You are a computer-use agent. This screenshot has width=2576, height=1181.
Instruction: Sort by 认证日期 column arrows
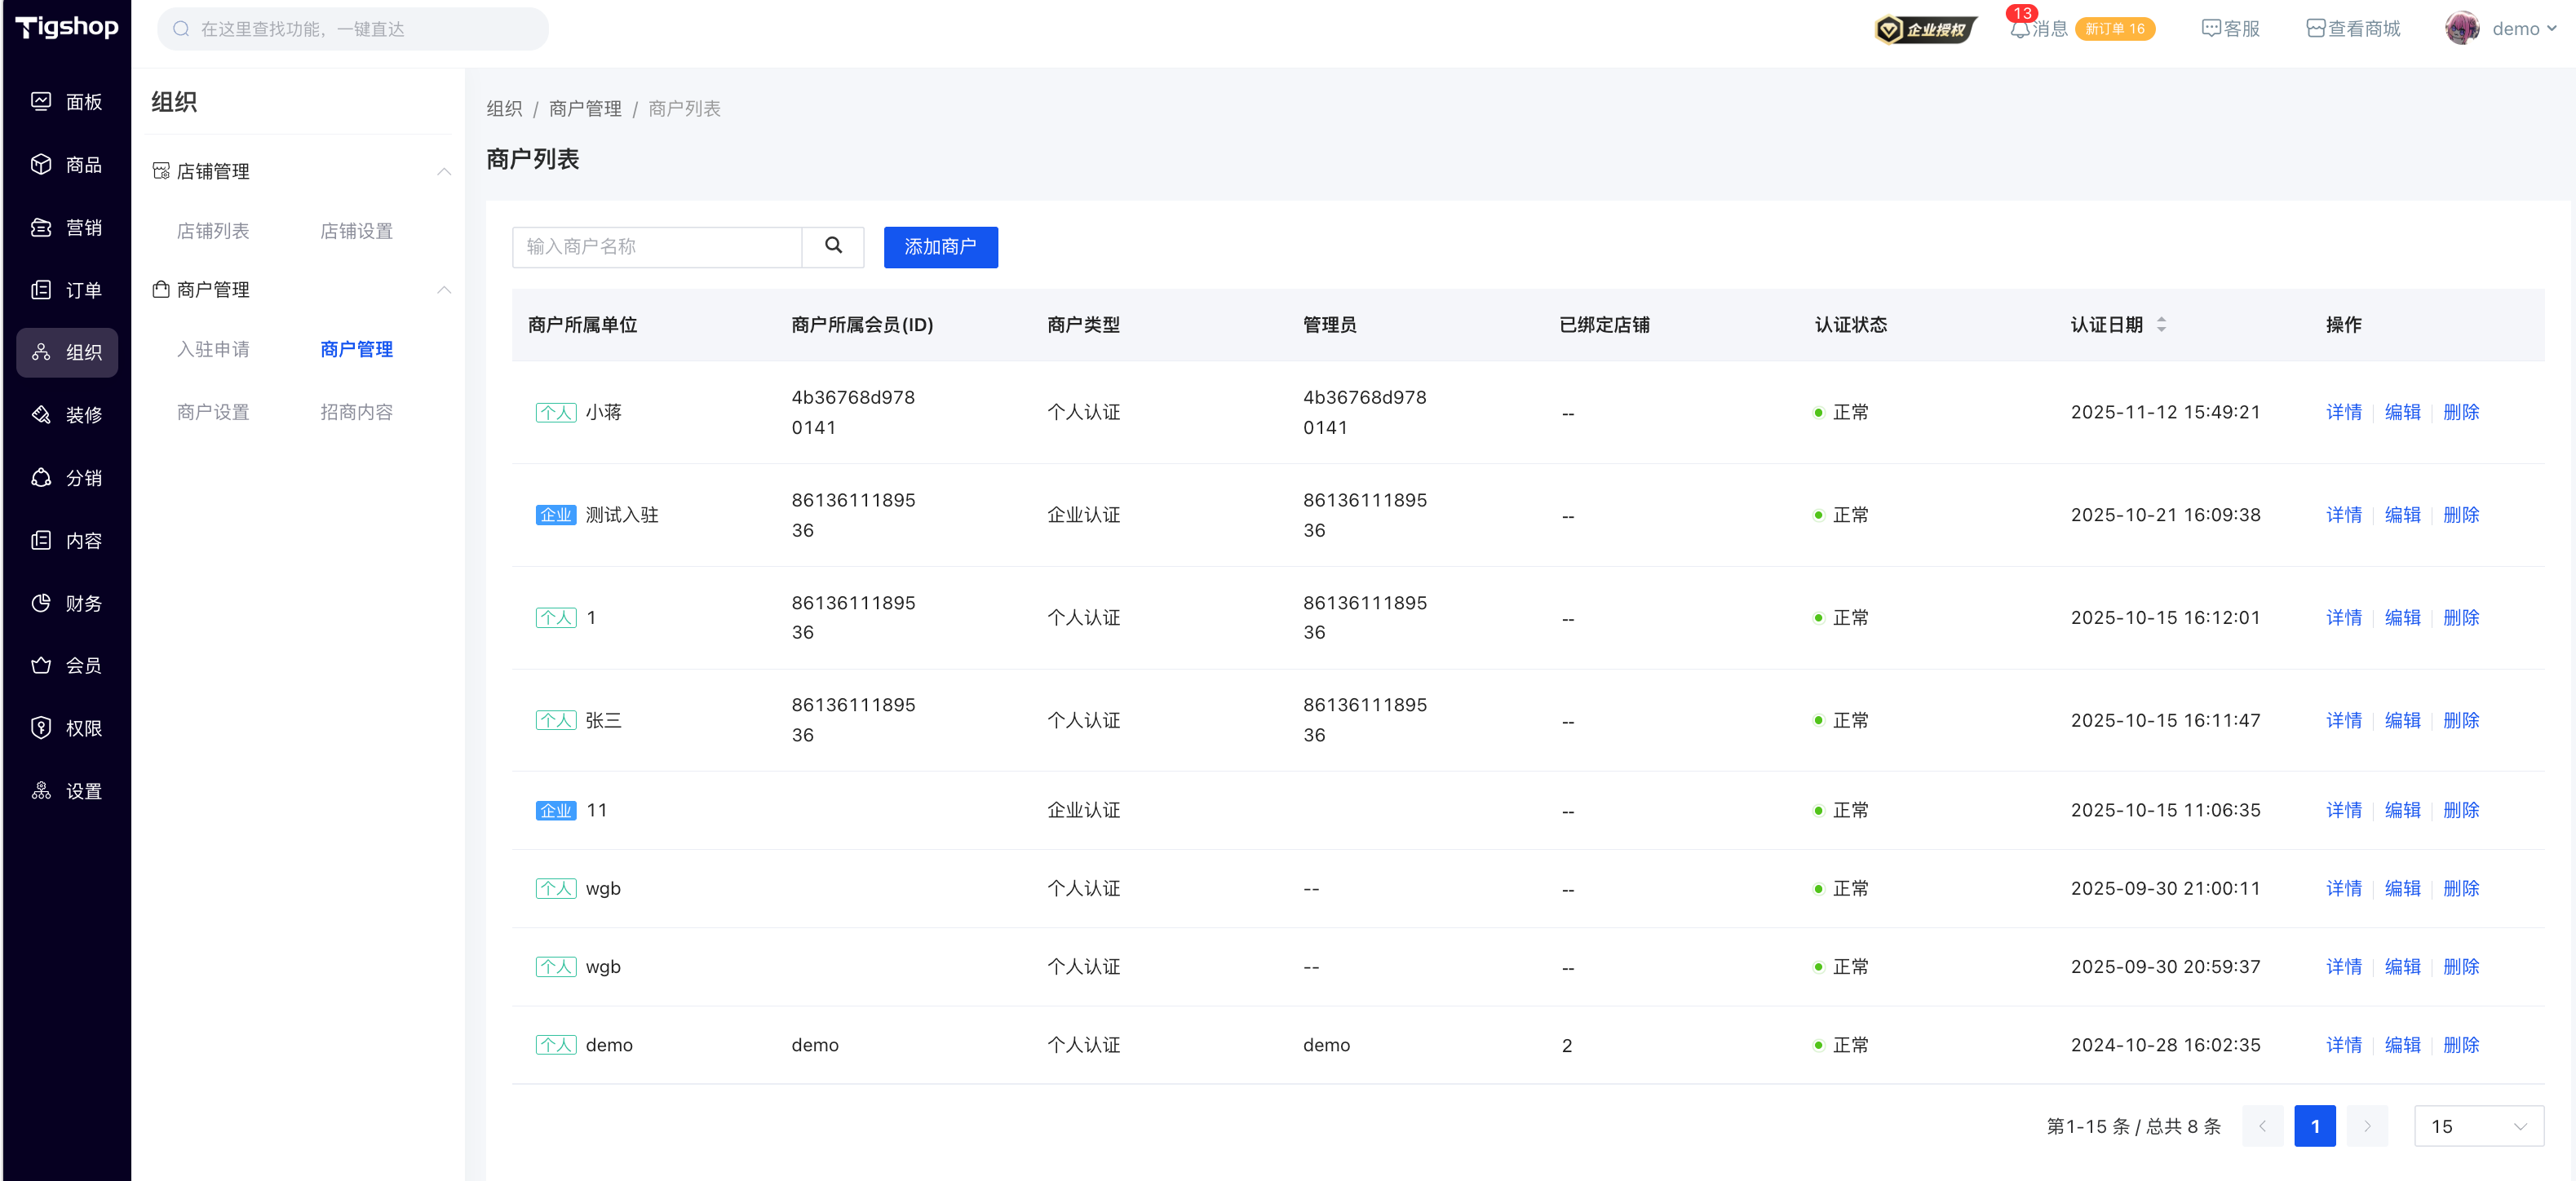click(2161, 324)
